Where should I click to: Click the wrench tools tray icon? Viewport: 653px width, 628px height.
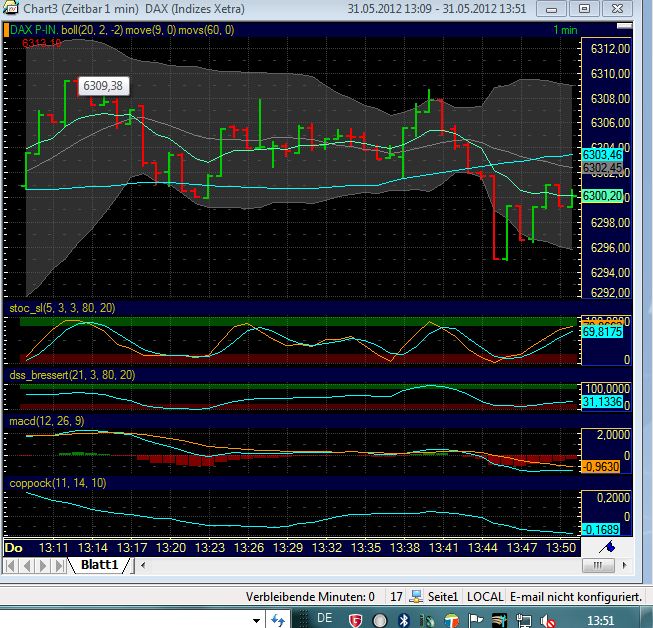point(499,620)
